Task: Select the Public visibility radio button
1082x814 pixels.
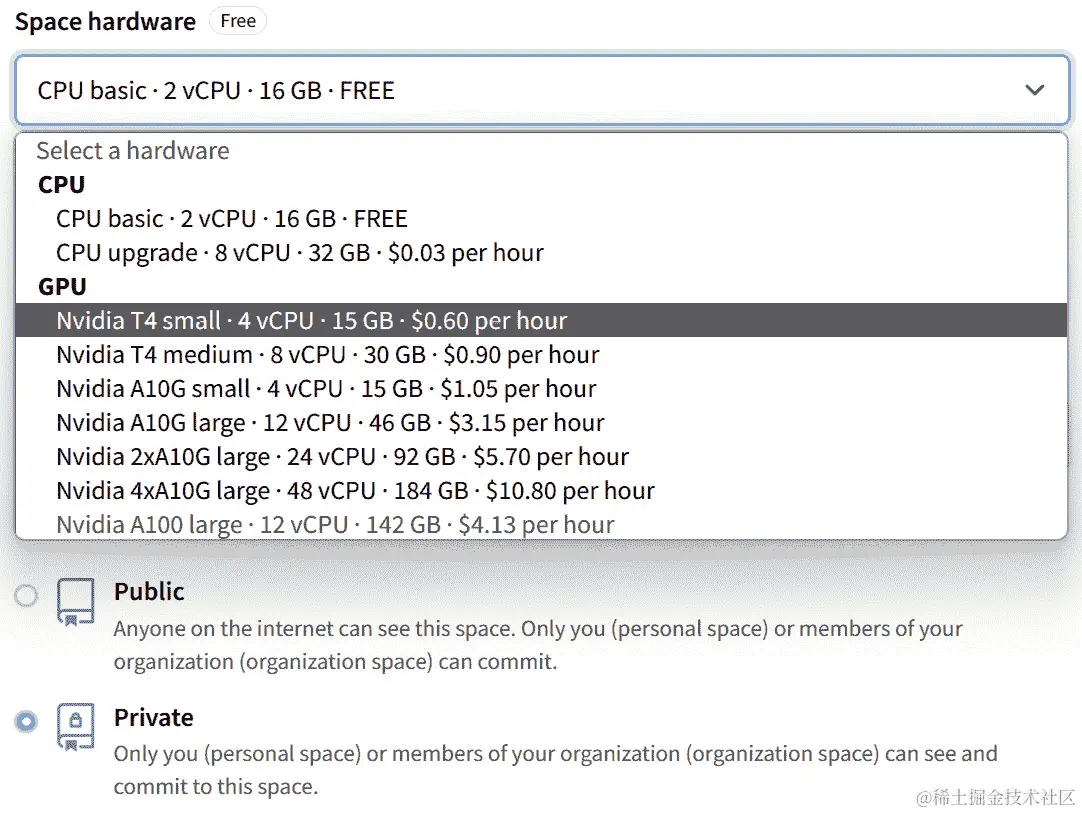Action: 25,595
